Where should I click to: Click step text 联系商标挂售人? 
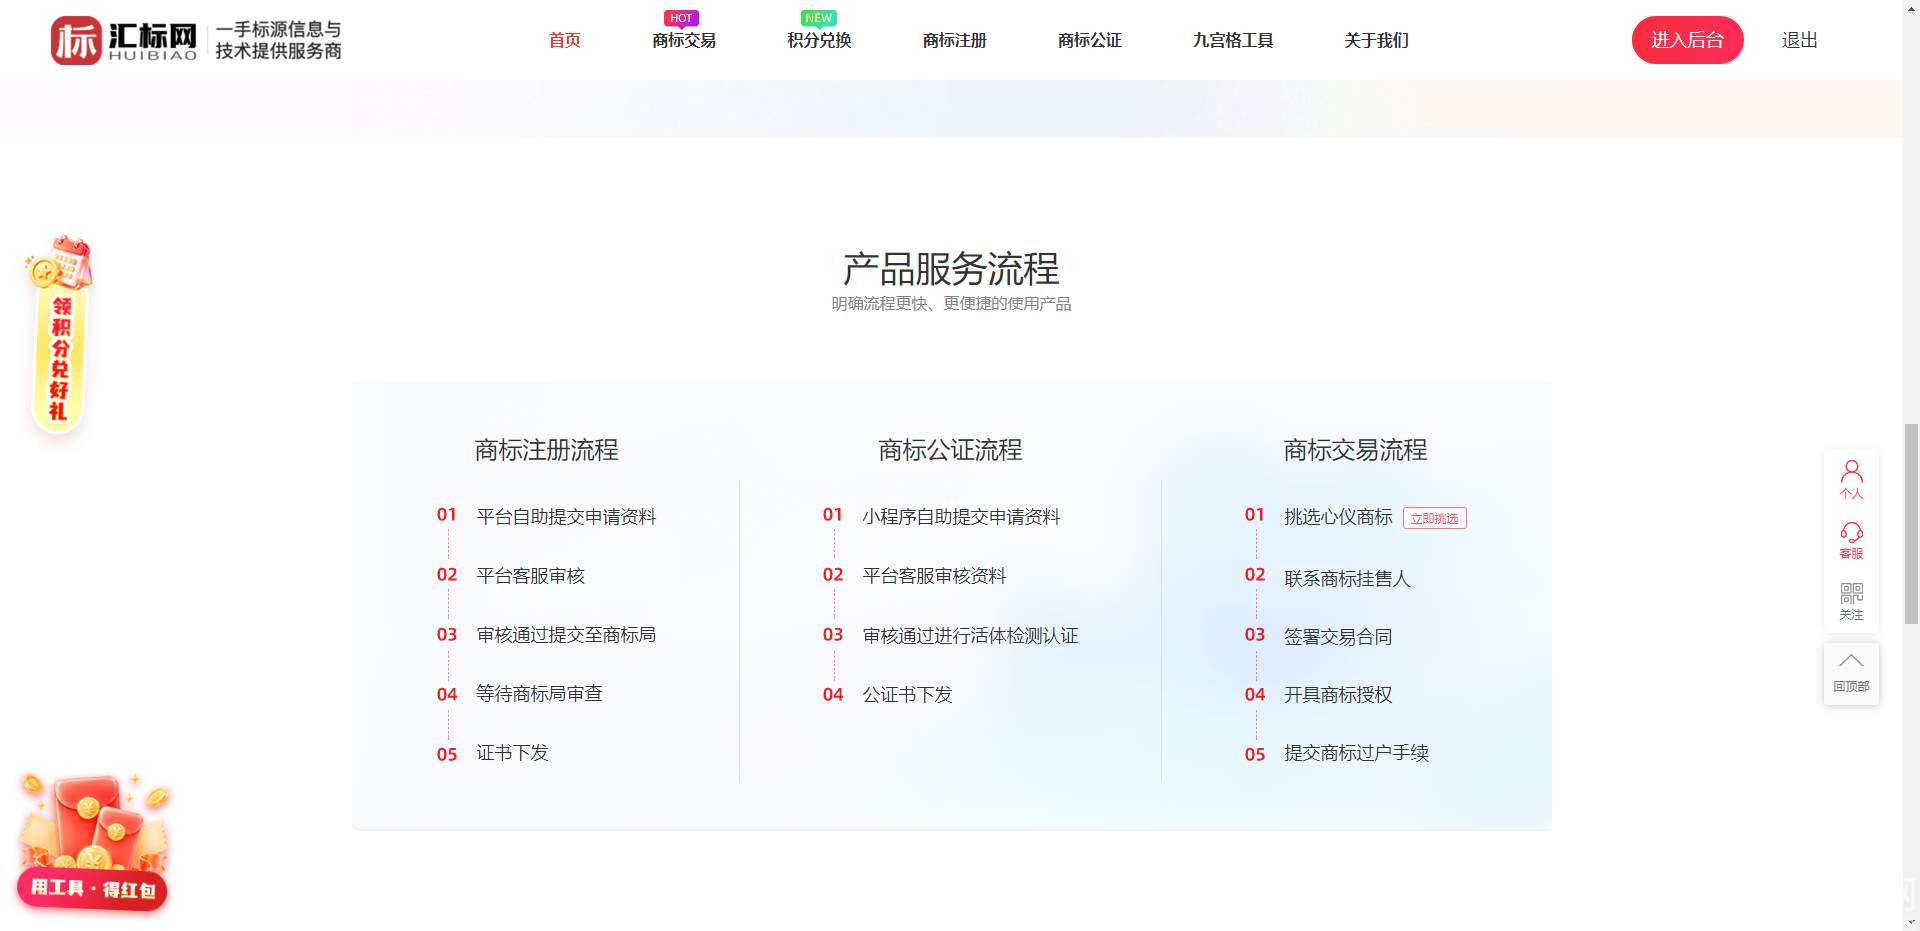1347,579
